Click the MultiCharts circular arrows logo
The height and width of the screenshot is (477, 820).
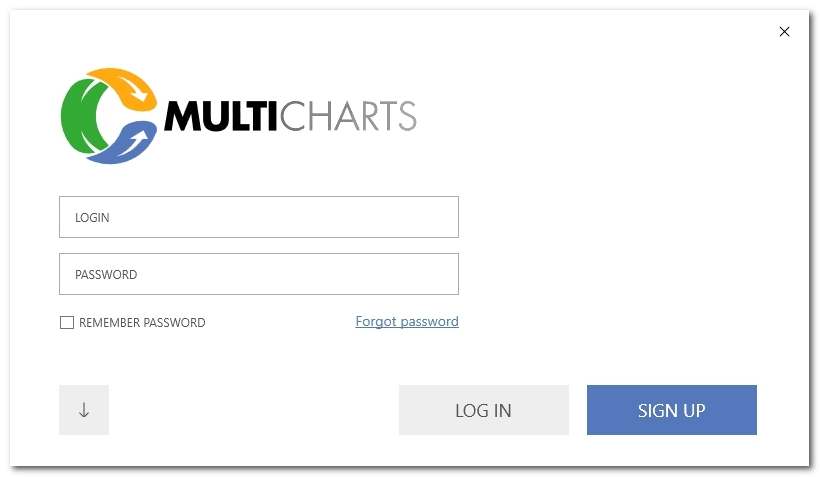109,116
